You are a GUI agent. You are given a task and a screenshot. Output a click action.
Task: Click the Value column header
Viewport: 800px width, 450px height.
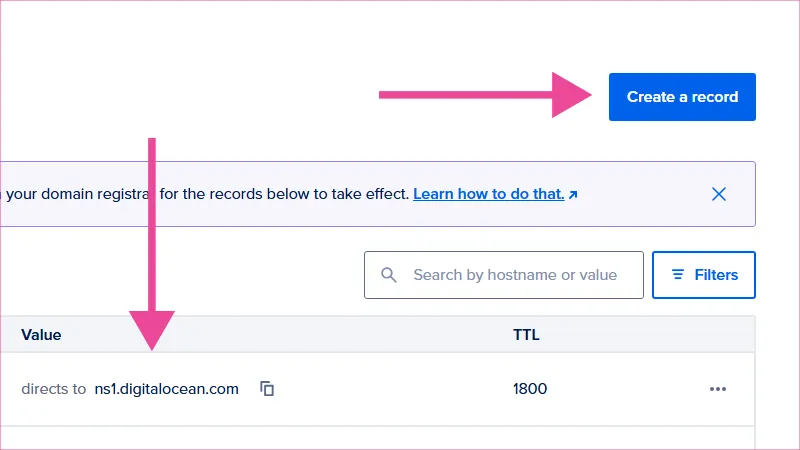point(41,335)
